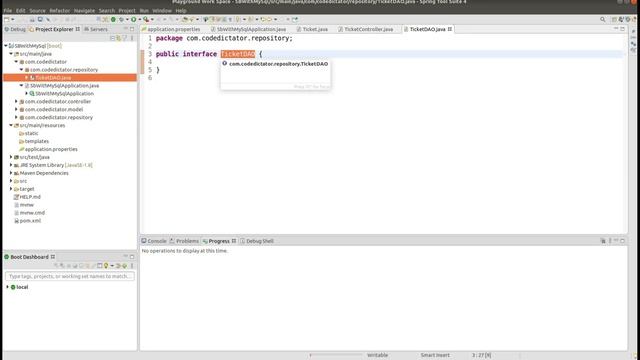Expand the JRE System Library node
Image resolution: width=640 pixels, height=360 pixels.
point(11,165)
